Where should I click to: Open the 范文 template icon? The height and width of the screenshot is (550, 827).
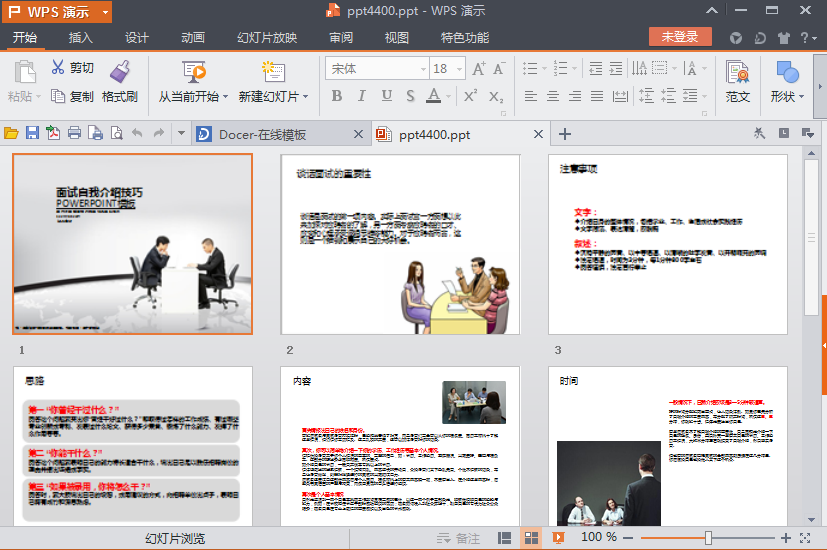coord(738,72)
